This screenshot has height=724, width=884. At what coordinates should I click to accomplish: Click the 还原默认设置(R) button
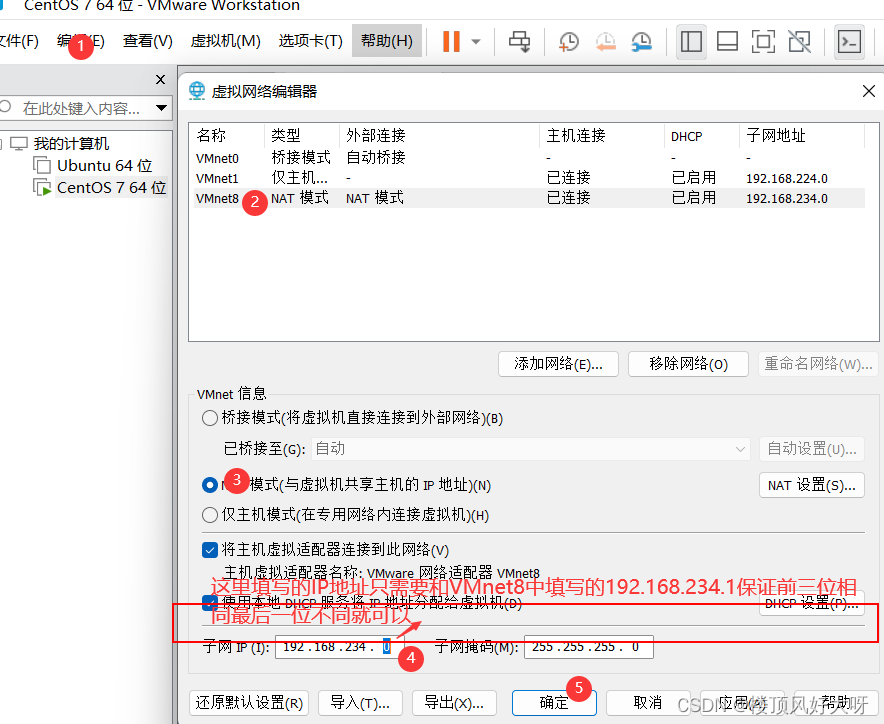click(x=248, y=703)
